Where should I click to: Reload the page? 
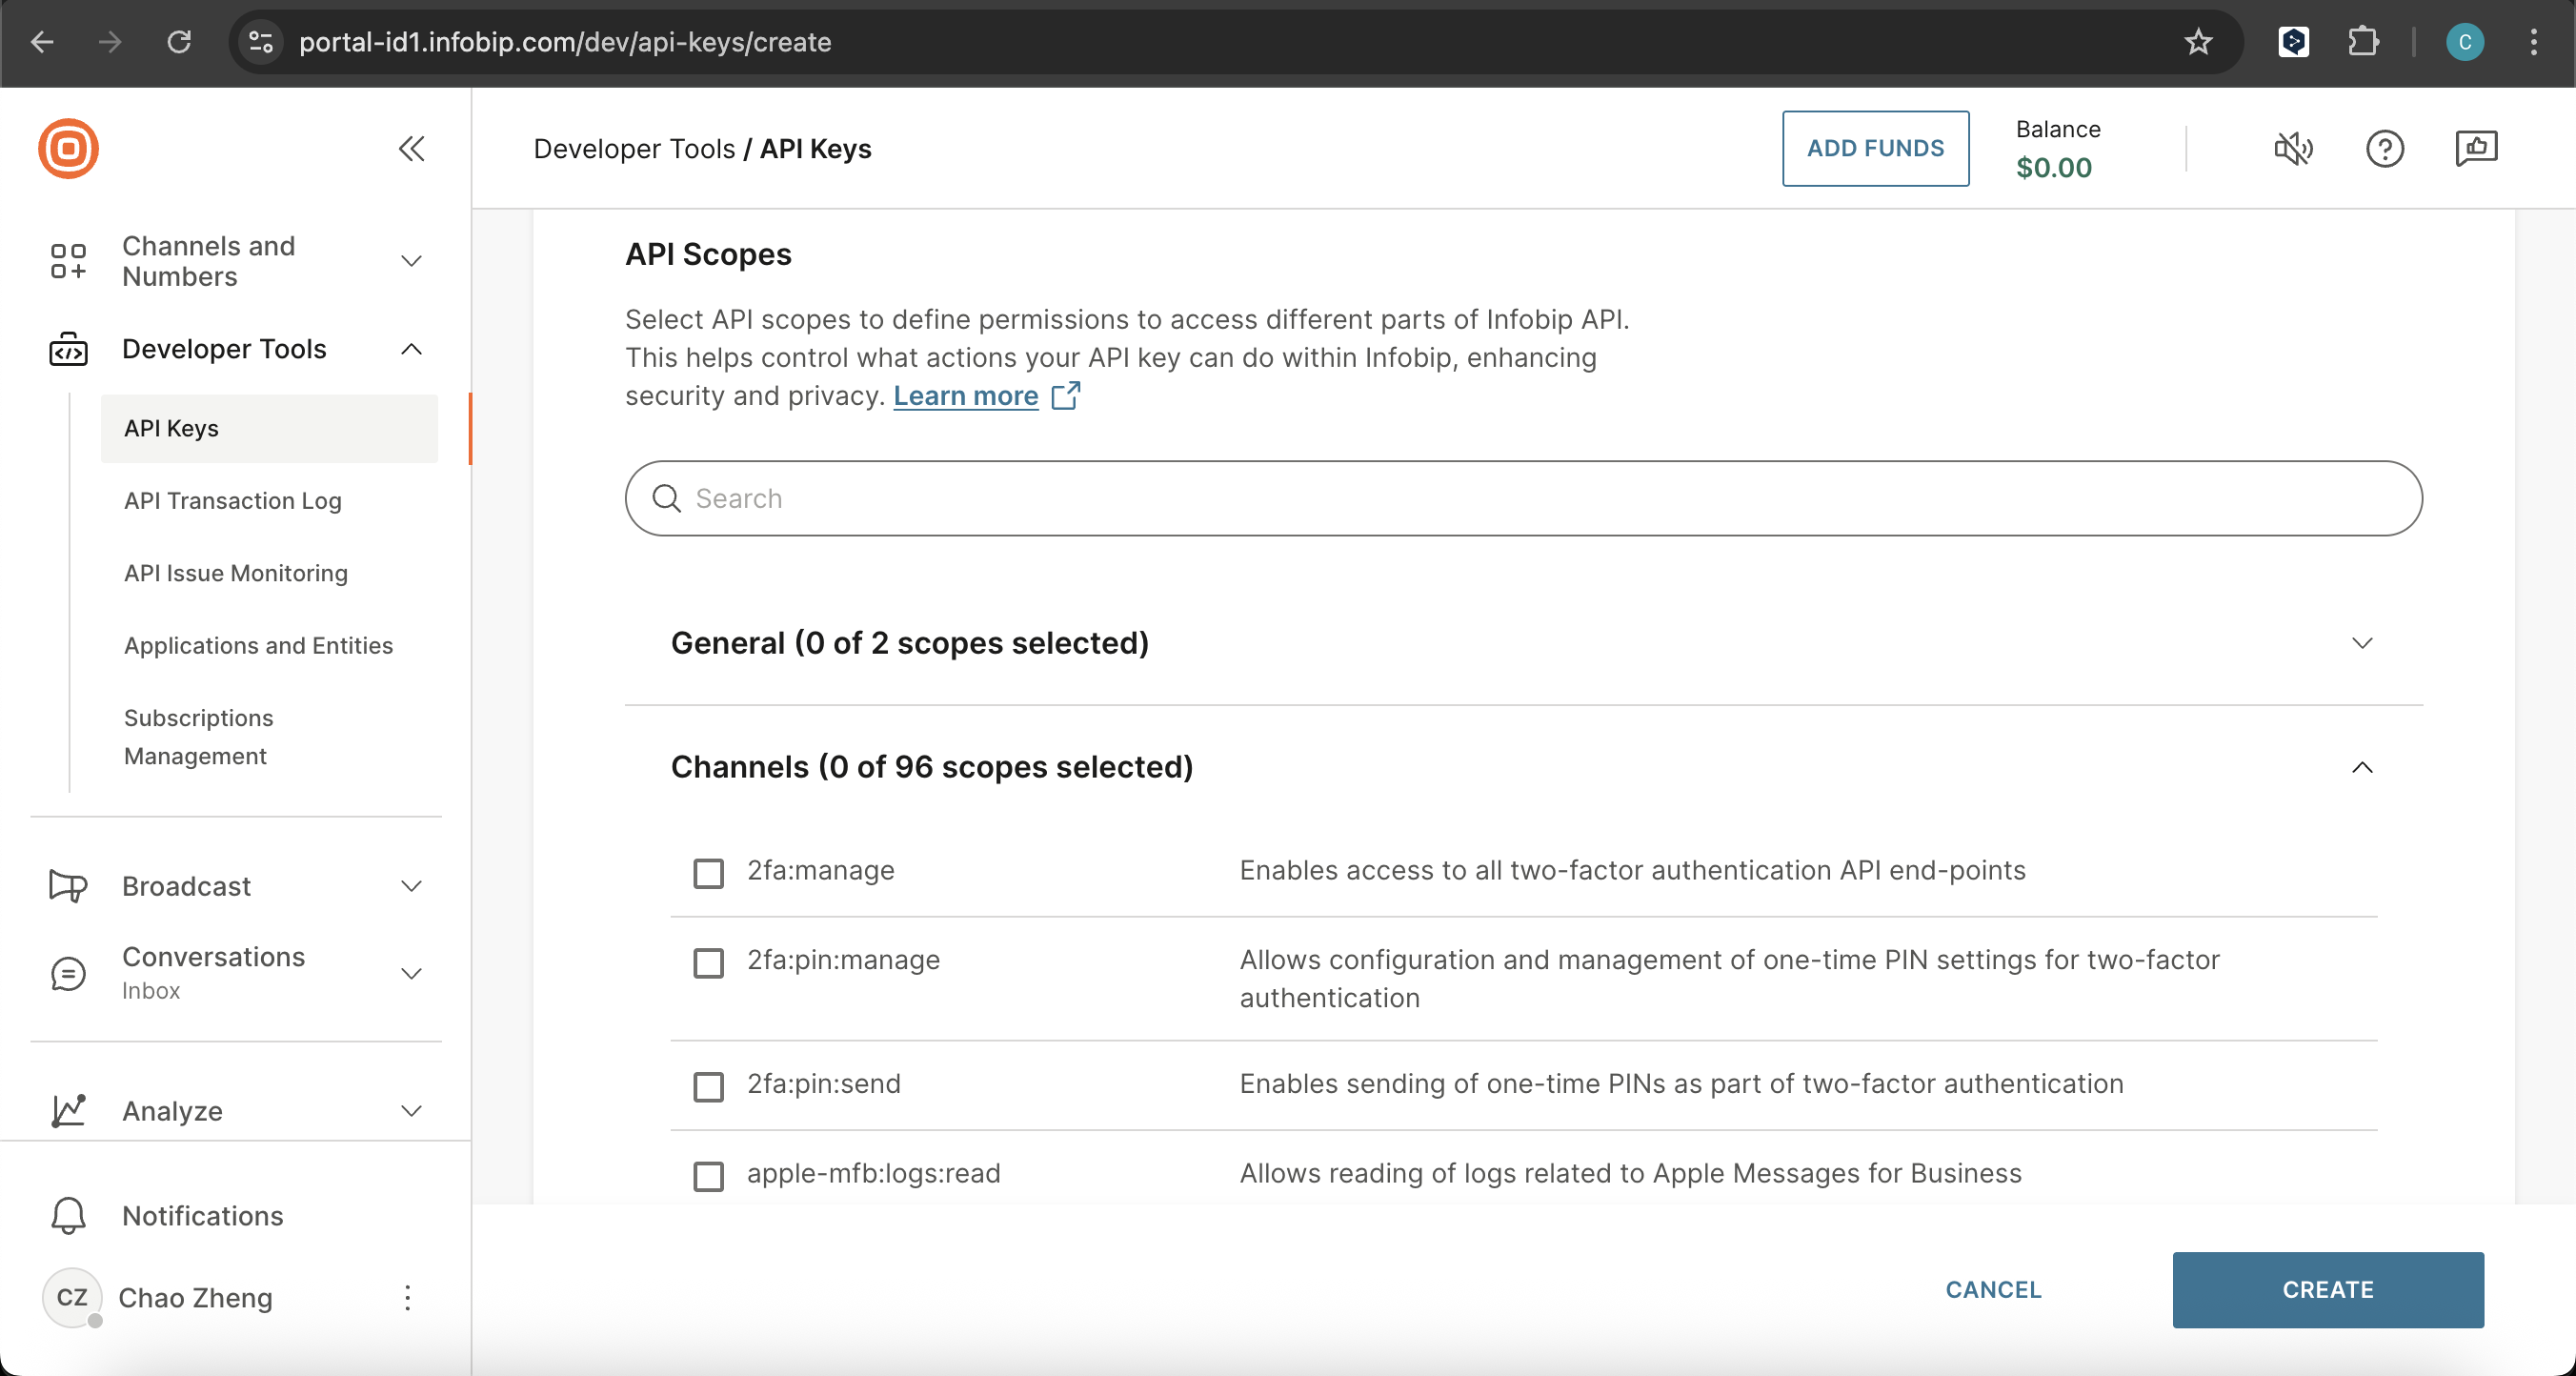pyautogui.click(x=179, y=42)
